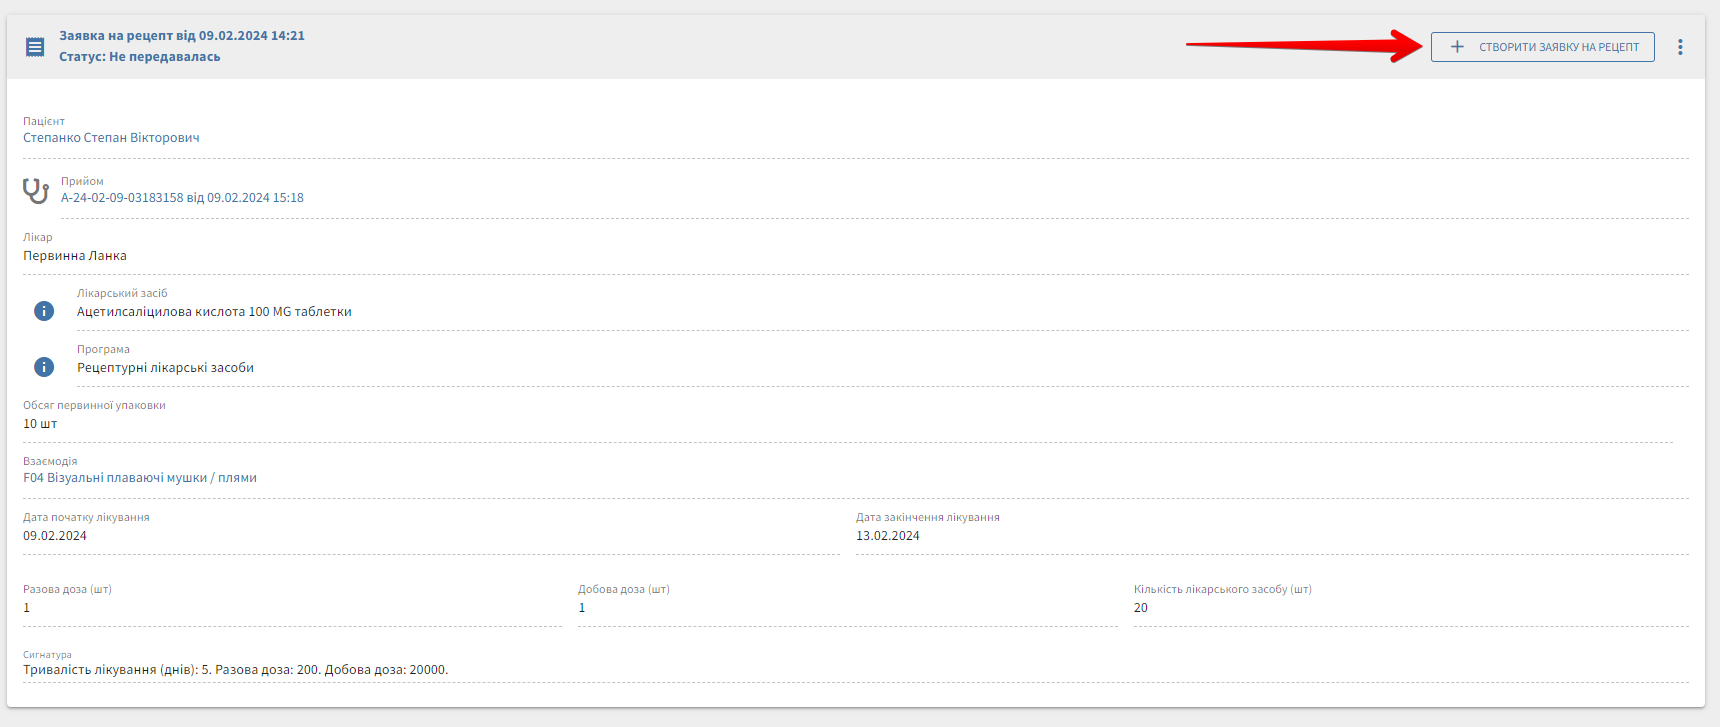Image resolution: width=1720 pixels, height=727 pixels.
Task: Click the plus icon in create button
Action: 1457,47
